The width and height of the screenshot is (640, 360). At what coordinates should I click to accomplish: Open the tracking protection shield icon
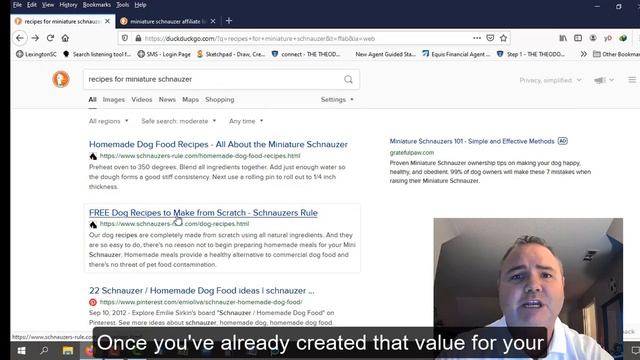[x=125, y=38]
